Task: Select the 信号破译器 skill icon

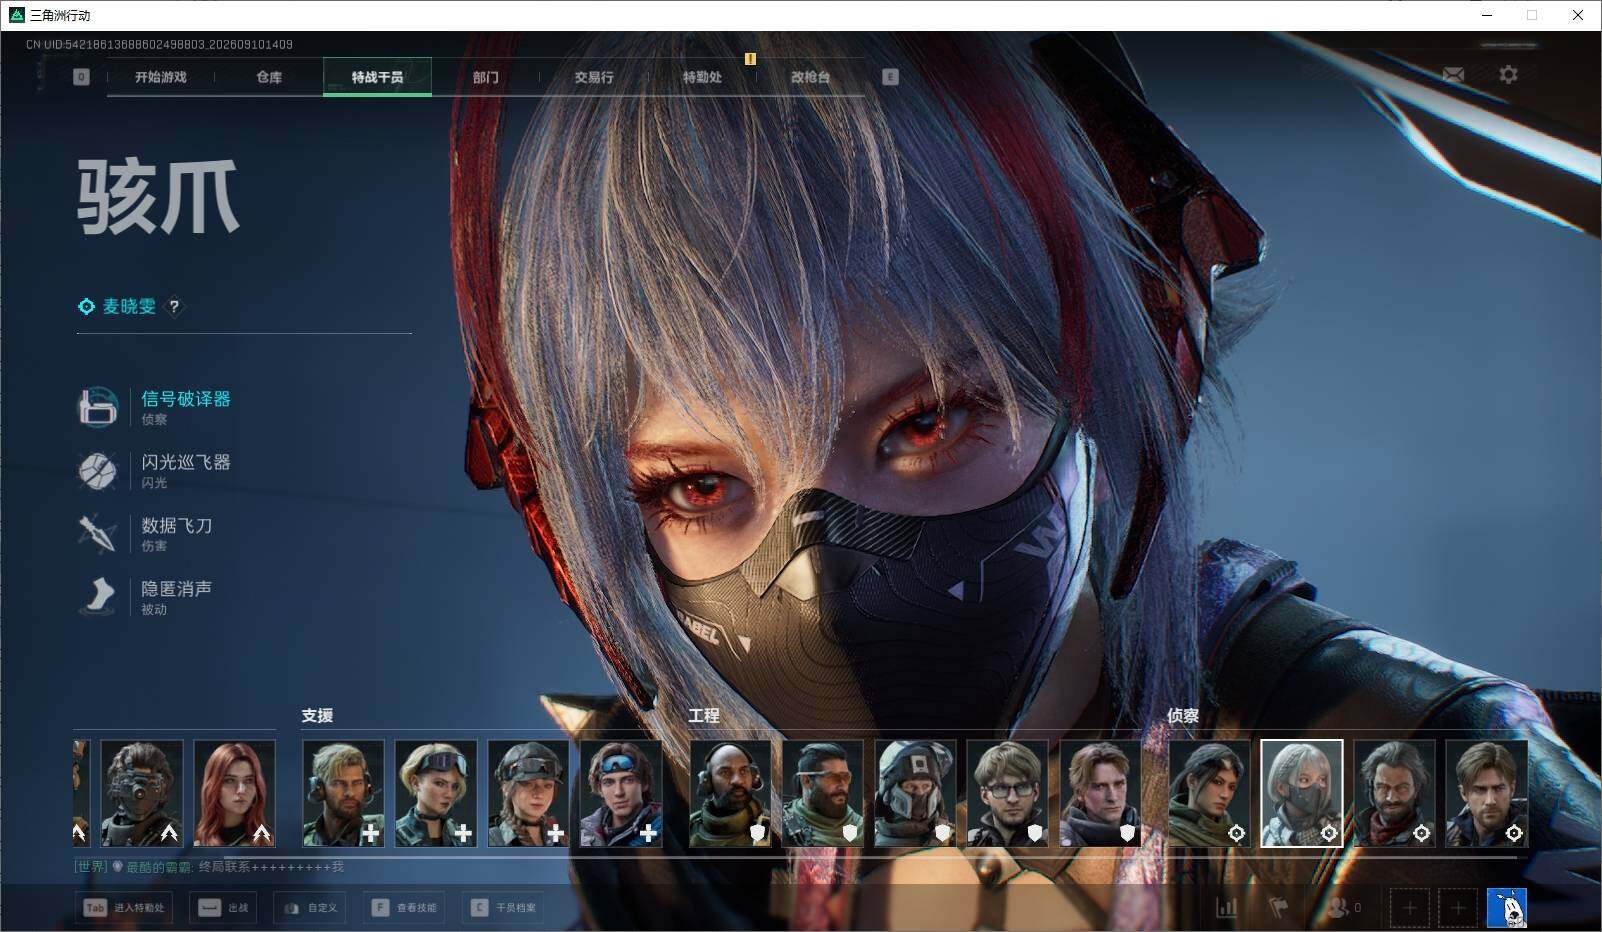Action: tap(98, 407)
